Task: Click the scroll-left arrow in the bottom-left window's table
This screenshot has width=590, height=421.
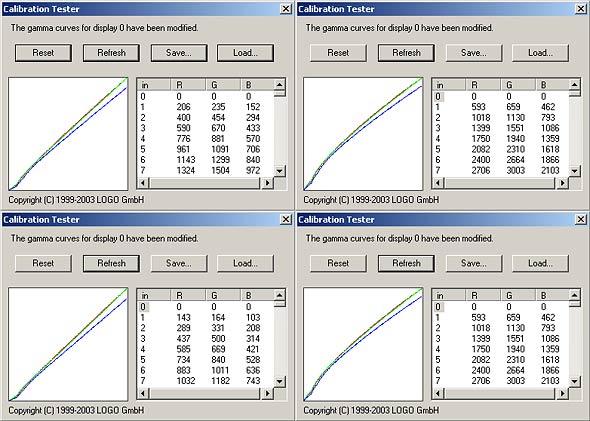Action: [143, 394]
